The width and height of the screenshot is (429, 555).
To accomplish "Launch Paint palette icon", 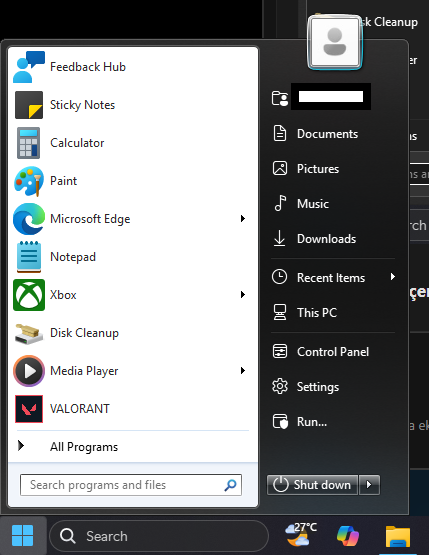I will click(29, 181).
